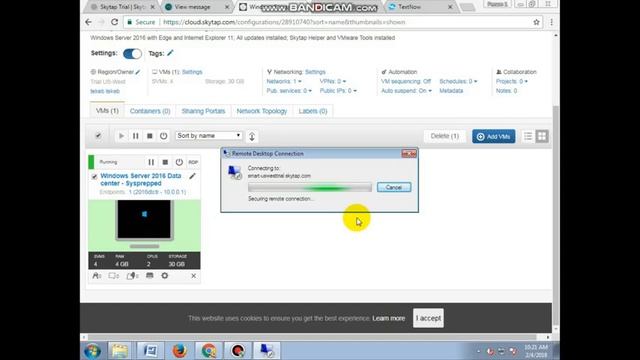Uncheck the Windows Server 2016 VM checkbox
Screen dimensions: 640x360
[x=94, y=177]
